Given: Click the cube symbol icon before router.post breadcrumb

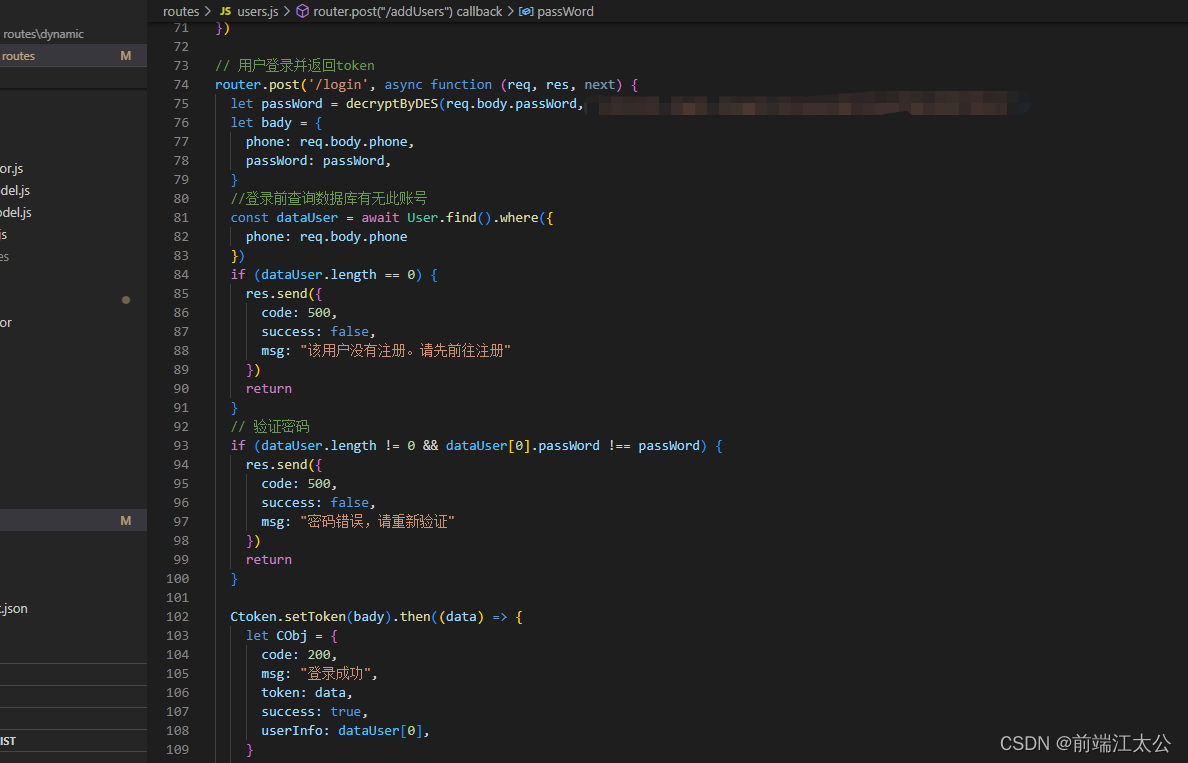Looking at the screenshot, I should (302, 11).
